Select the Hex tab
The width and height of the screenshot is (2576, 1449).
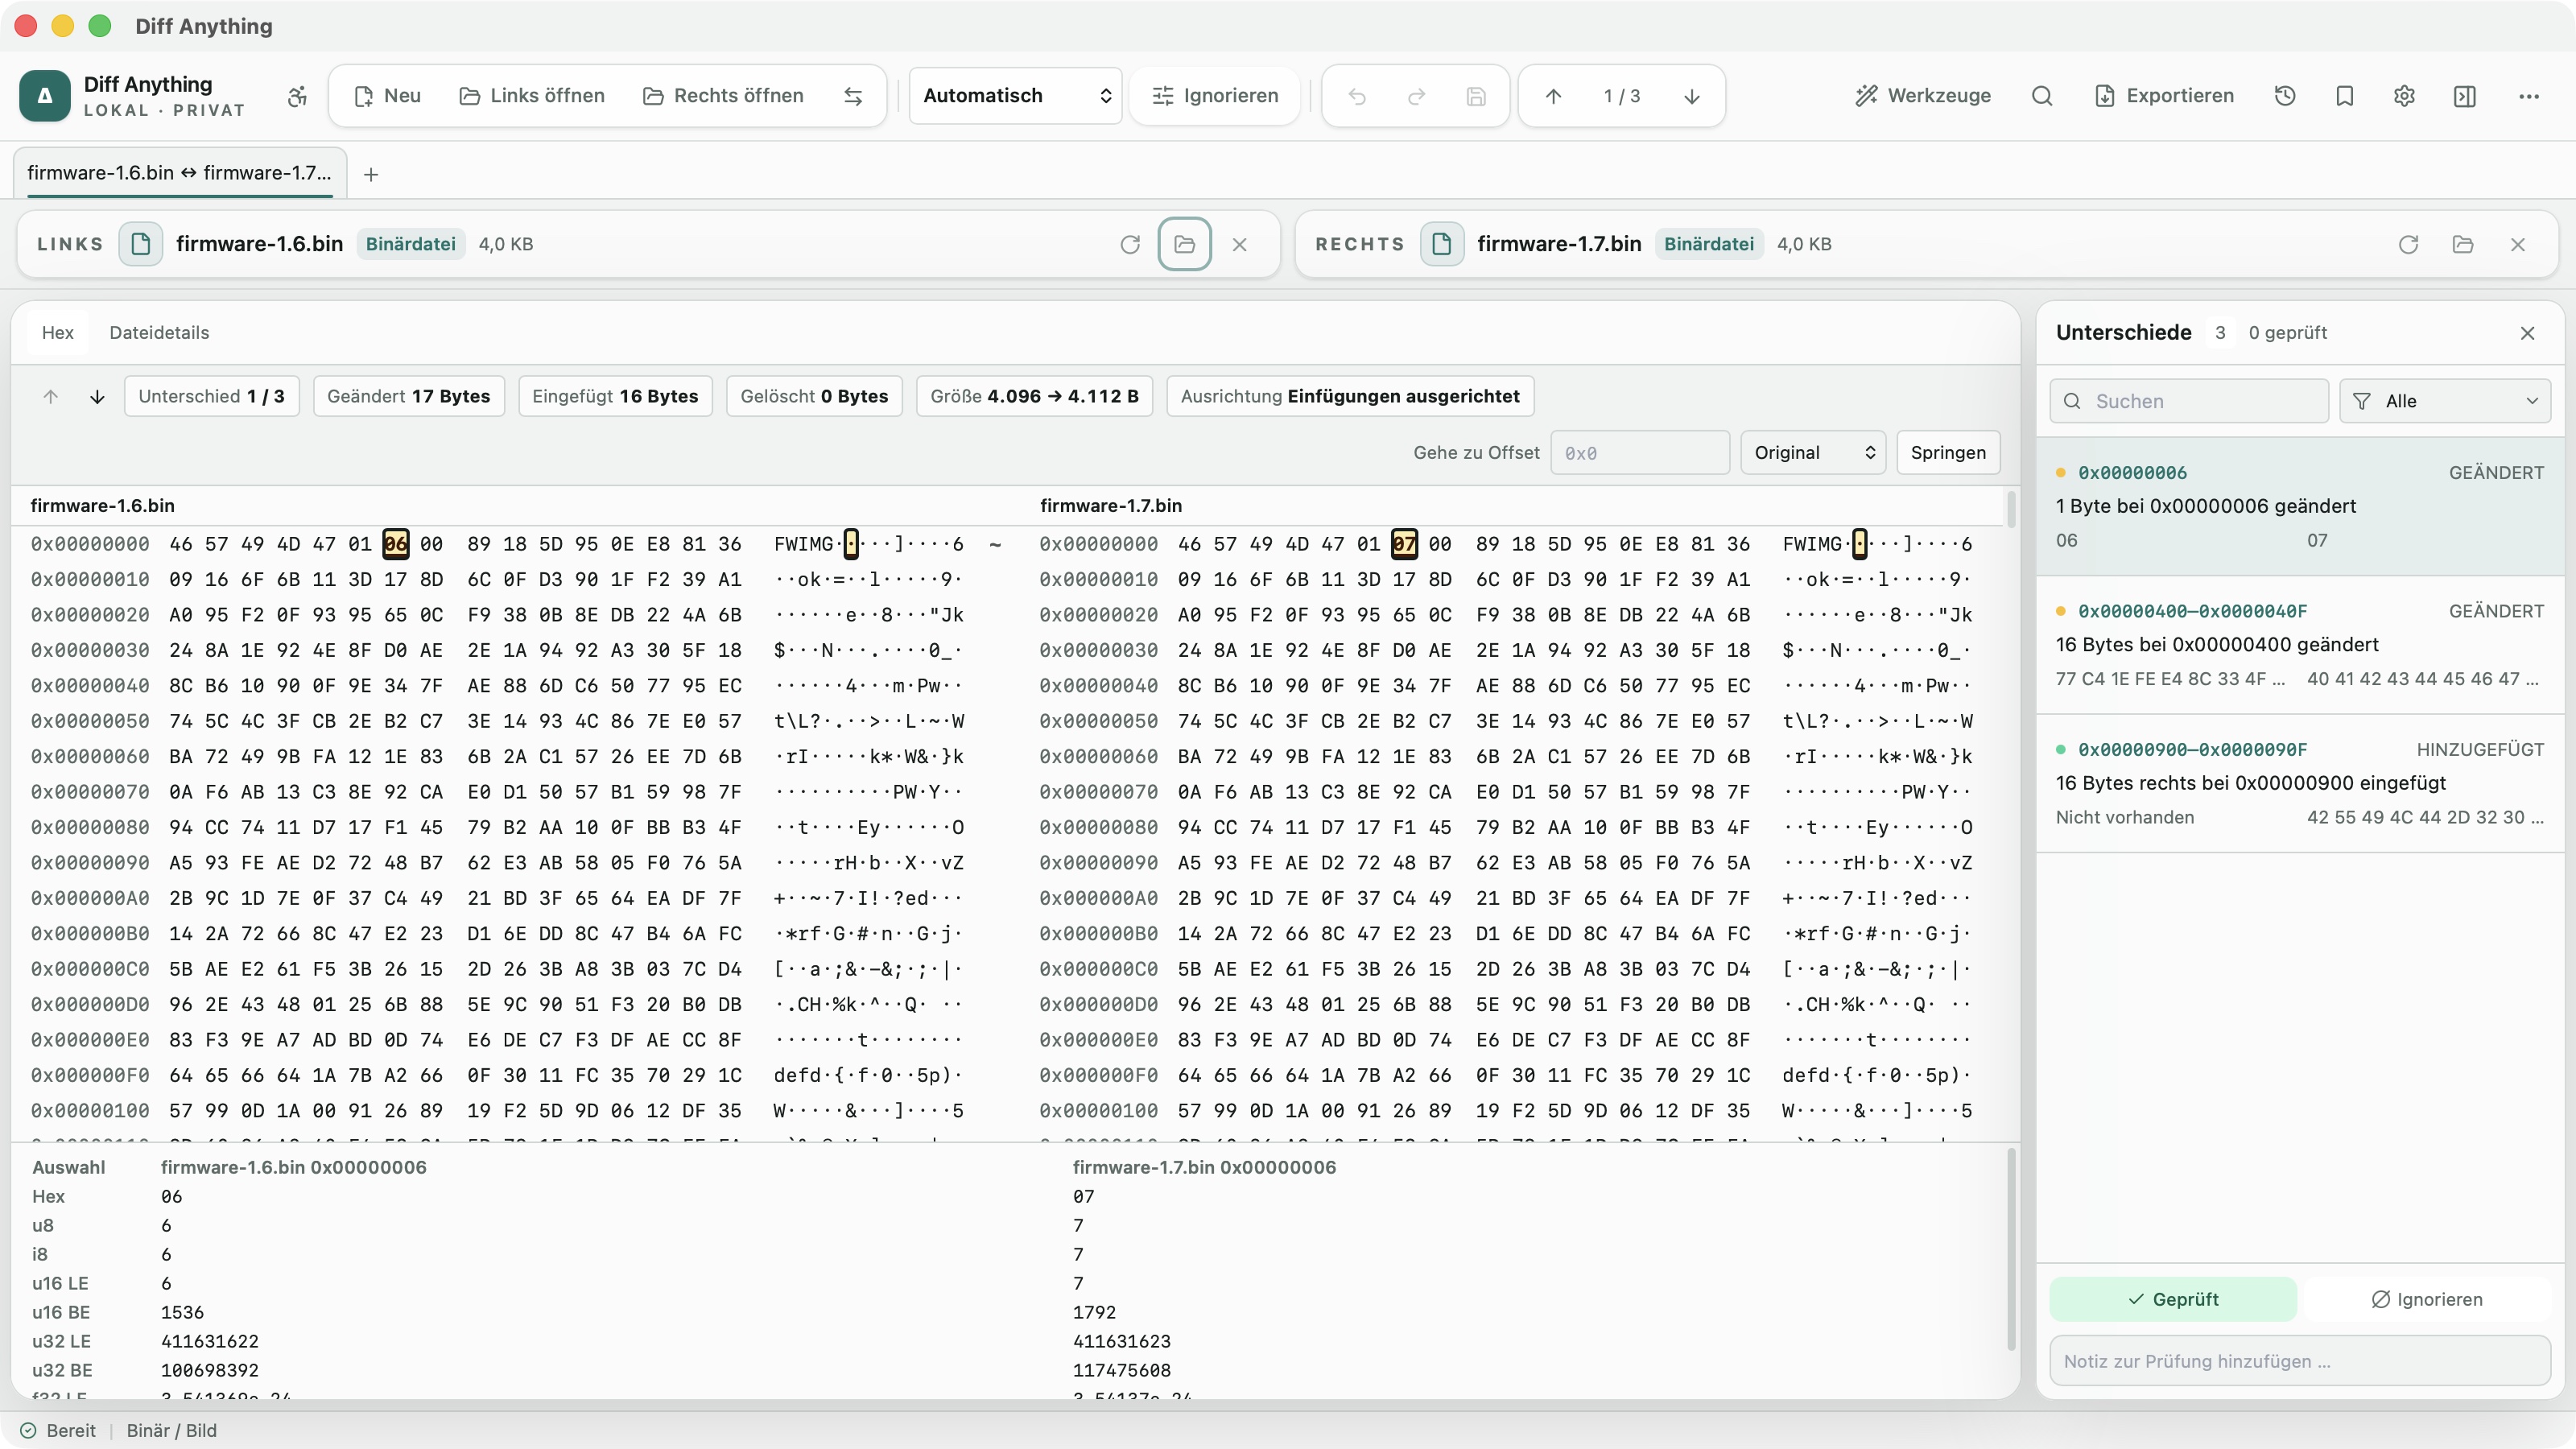pos(57,333)
